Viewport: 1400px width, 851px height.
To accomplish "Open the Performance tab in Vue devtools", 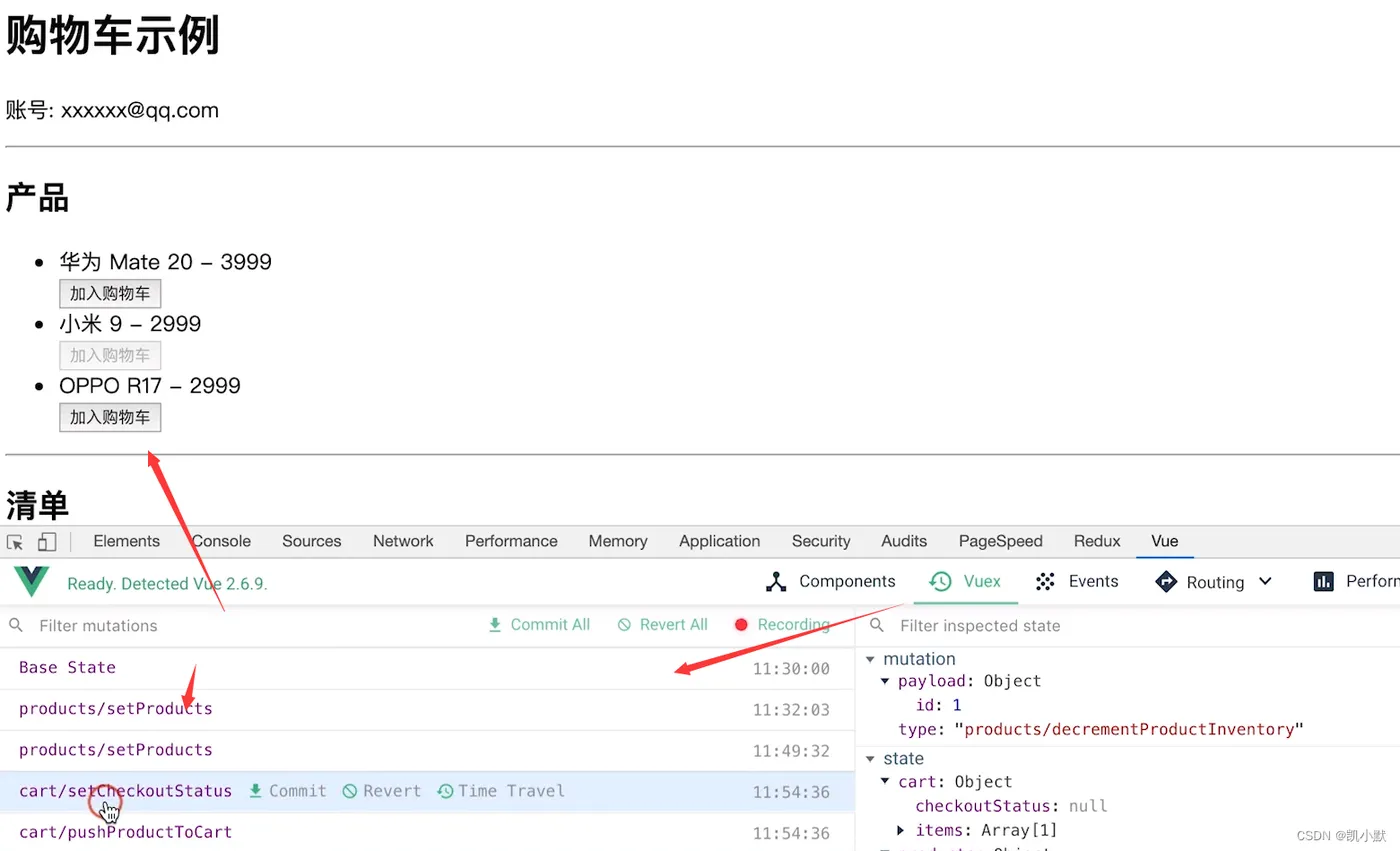I will [x=1356, y=581].
